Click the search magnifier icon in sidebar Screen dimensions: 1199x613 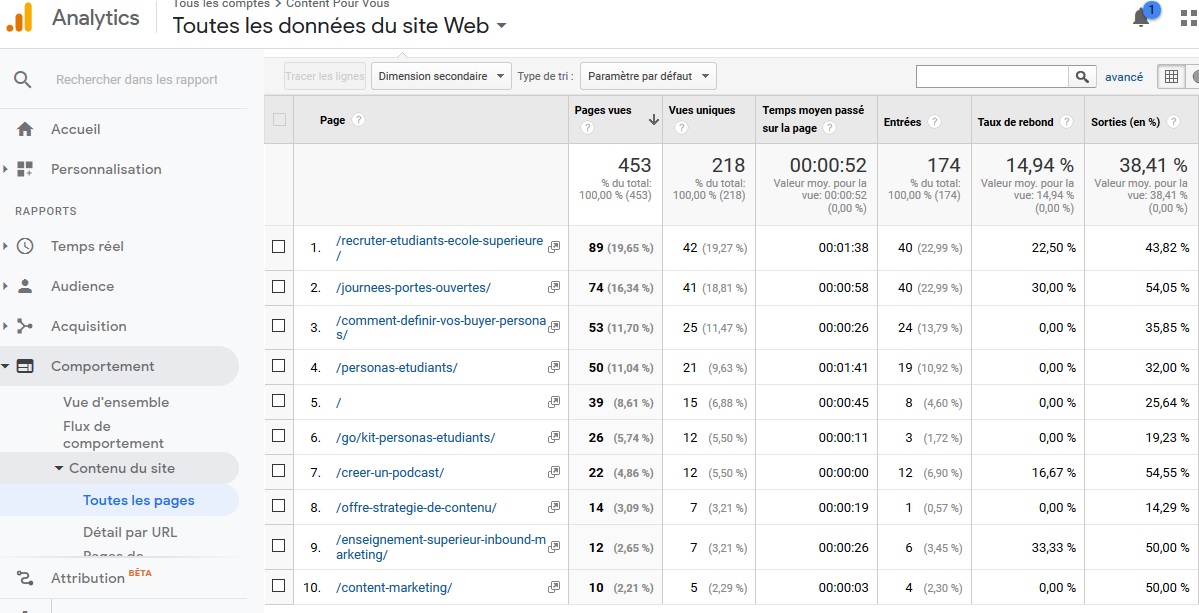pyautogui.click(x=23, y=79)
